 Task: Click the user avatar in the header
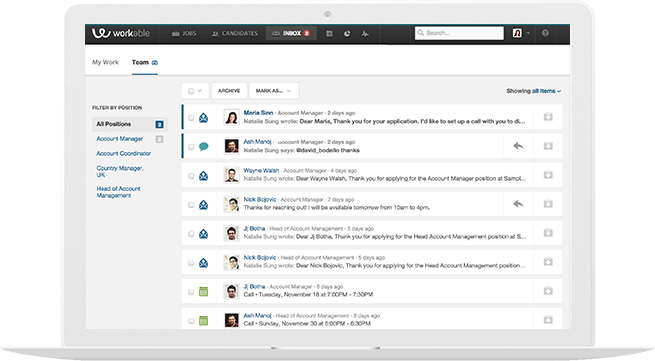pos(517,33)
